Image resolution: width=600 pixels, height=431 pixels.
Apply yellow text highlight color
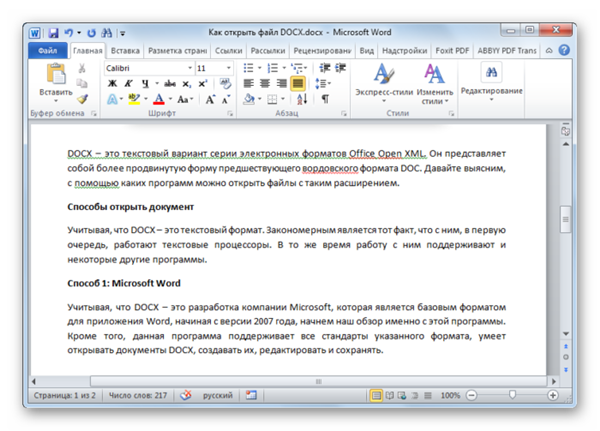[134, 100]
